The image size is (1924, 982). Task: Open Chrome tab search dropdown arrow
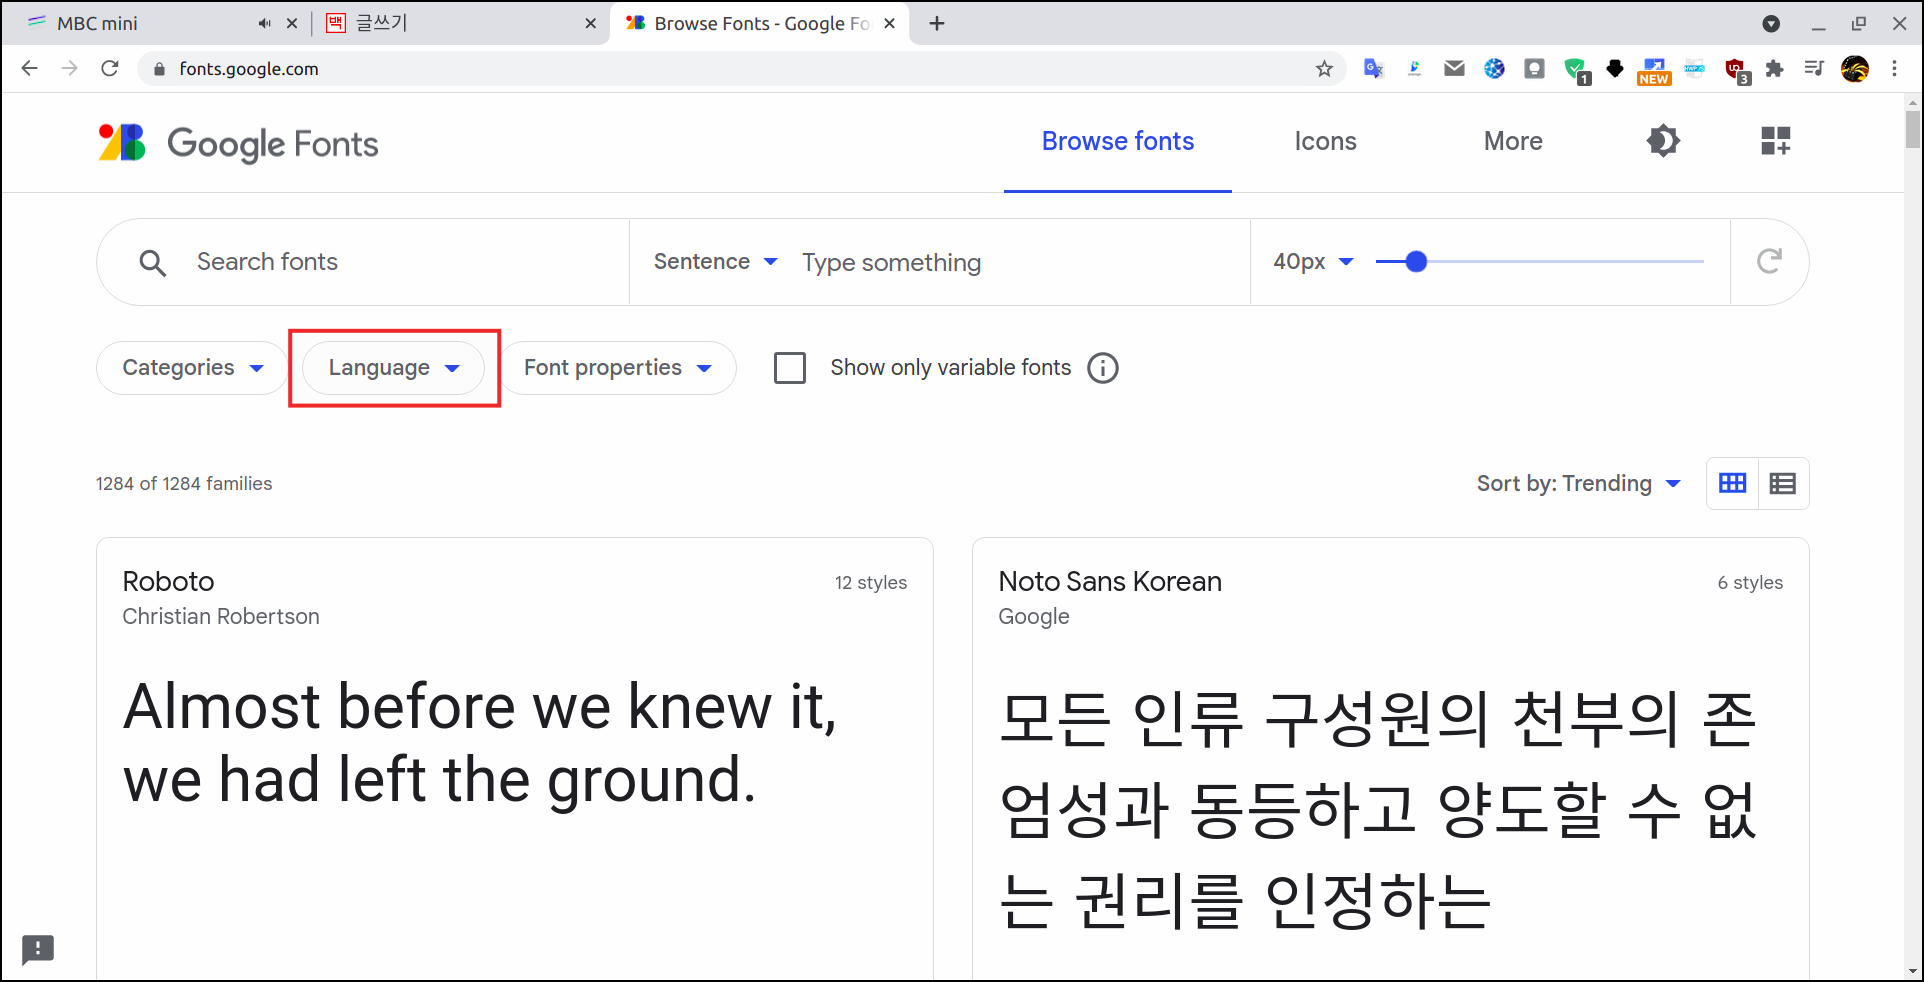pyautogui.click(x=1771, y=24)
